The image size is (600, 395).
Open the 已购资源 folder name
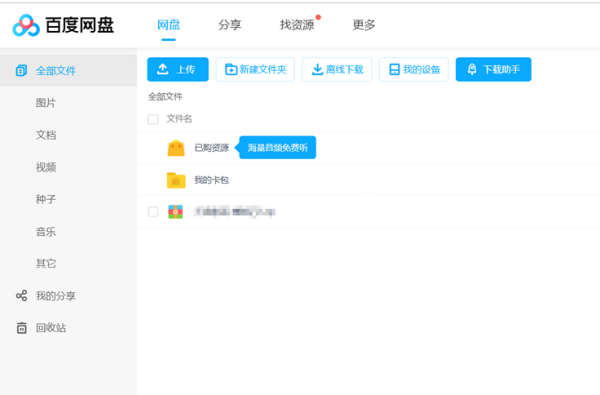212,148
